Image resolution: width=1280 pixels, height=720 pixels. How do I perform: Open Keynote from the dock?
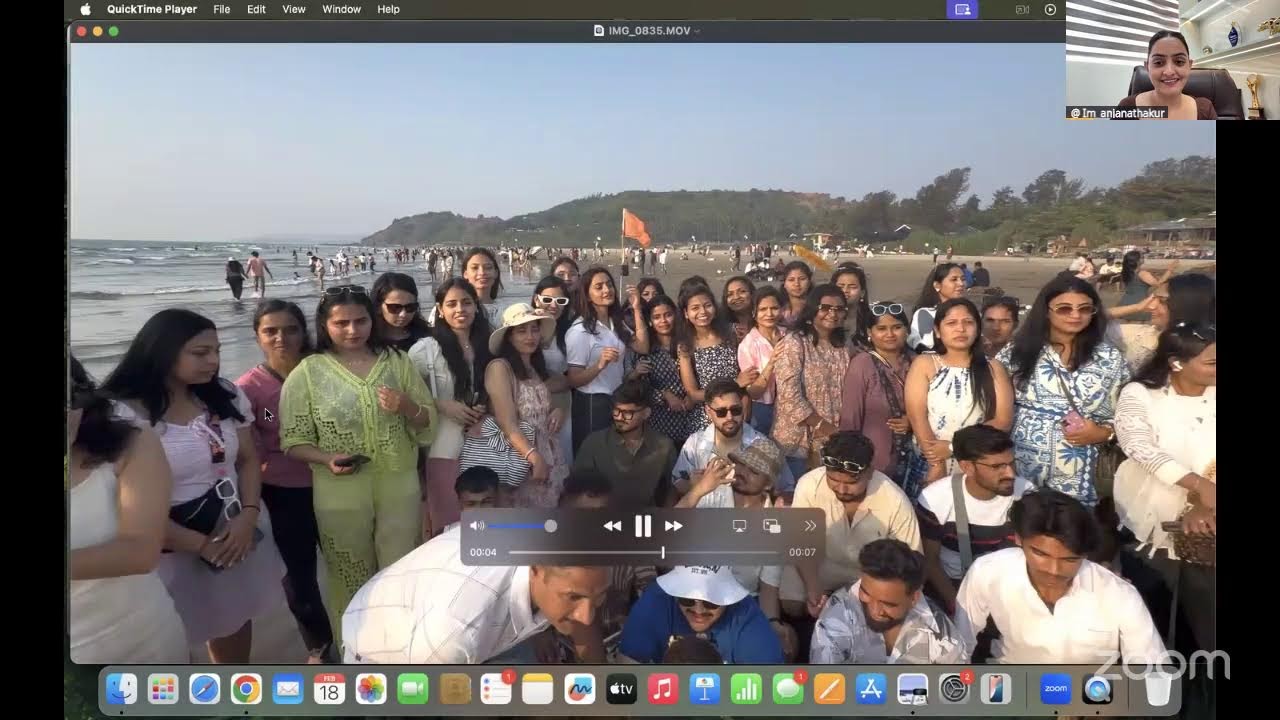click(705, 688)
